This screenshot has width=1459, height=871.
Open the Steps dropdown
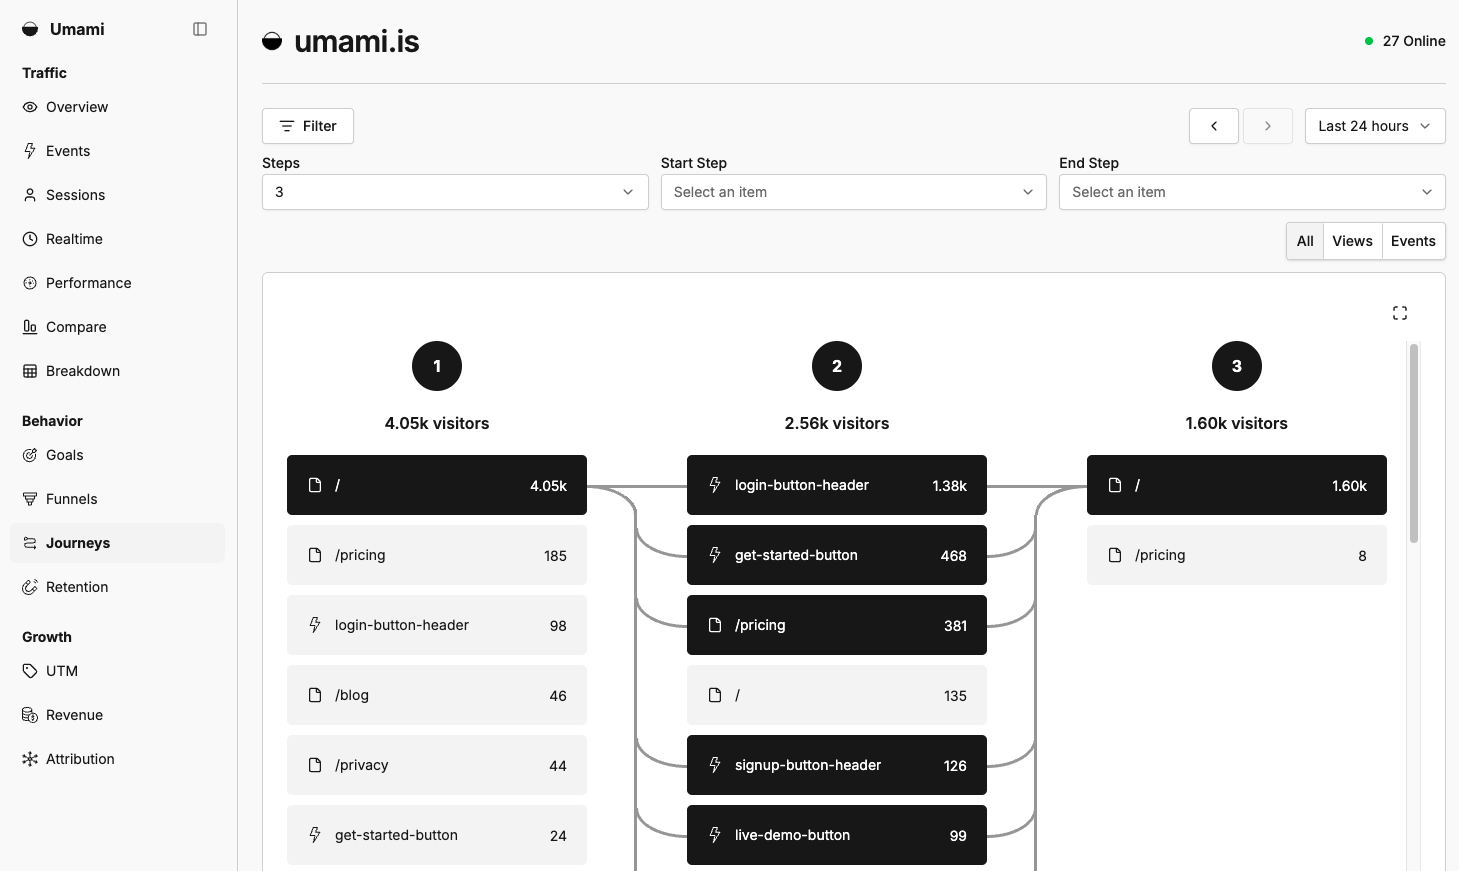pos(455,192)
